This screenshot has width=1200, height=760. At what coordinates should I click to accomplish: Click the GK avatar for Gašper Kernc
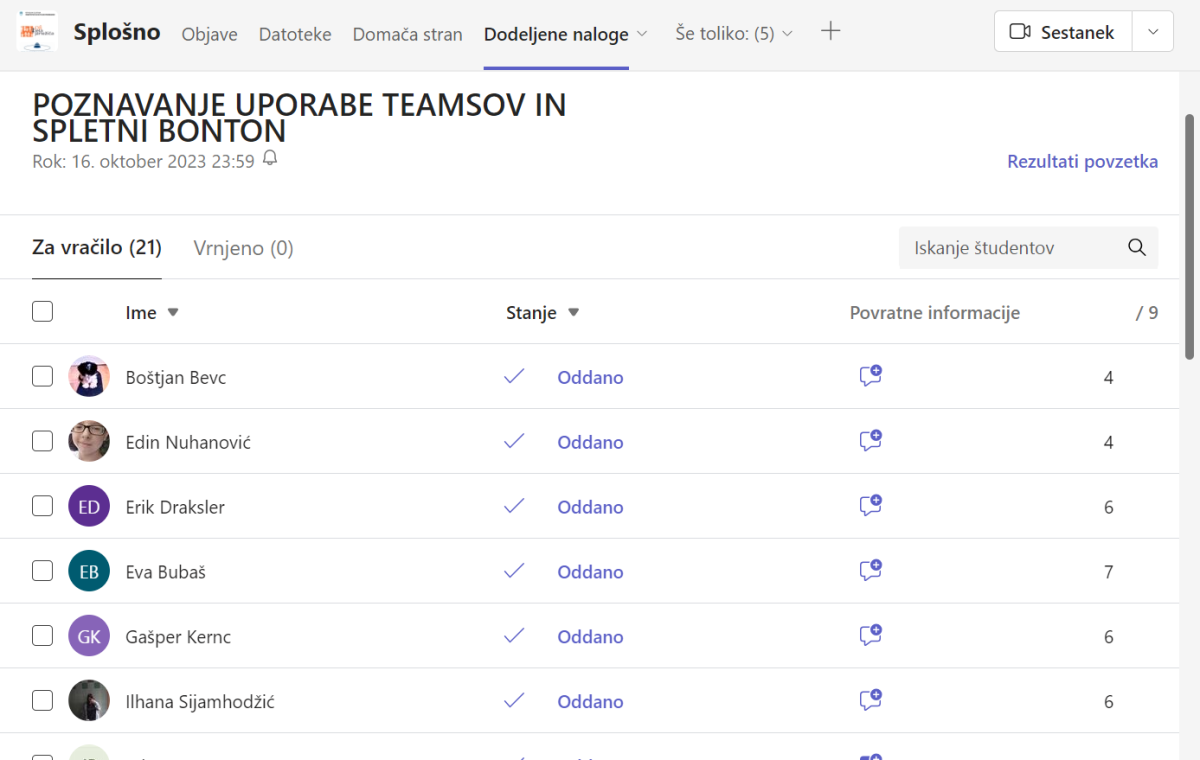pyautogui.click(x=89, y=636)
